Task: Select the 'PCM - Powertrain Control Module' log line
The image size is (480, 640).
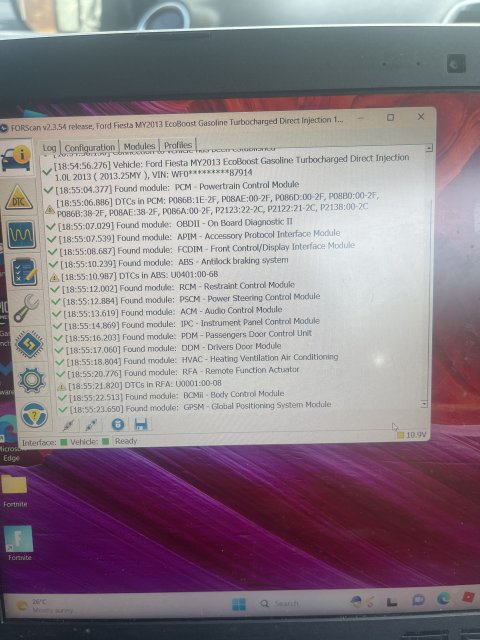Action: pyautogui.click(x=171, y=187)
